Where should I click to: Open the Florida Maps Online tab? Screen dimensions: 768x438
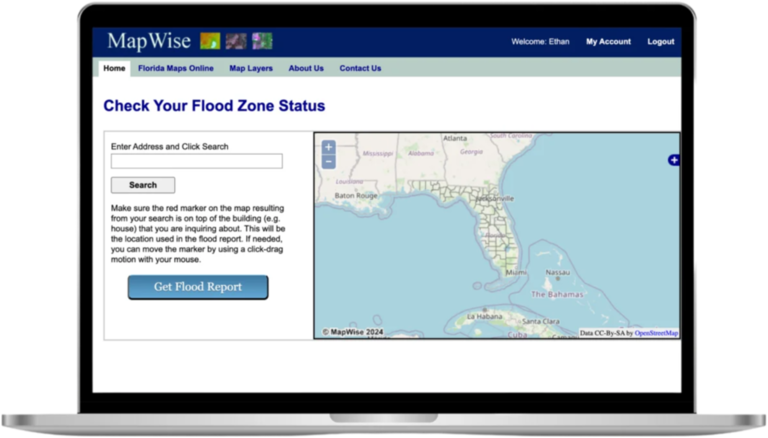tap(176, 68)
